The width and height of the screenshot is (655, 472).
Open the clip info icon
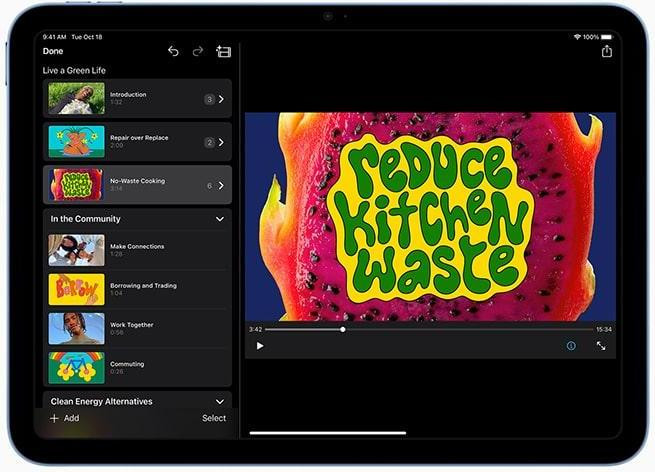click(571, 346)
